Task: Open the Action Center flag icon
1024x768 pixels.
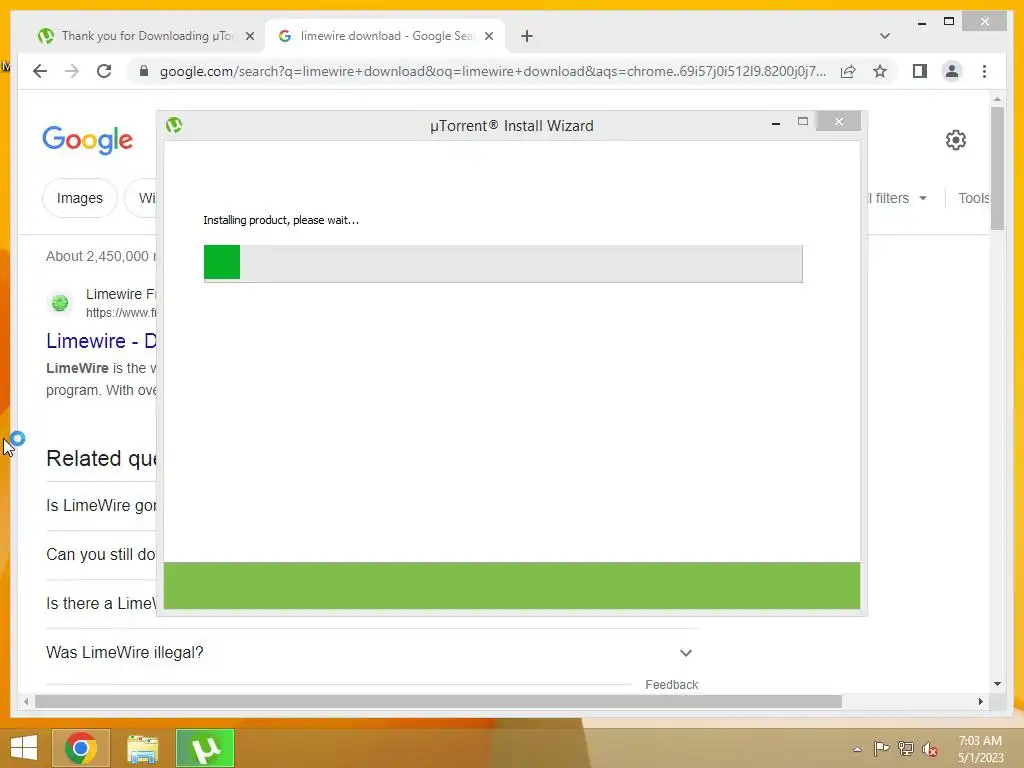Action: pos(881,748)
